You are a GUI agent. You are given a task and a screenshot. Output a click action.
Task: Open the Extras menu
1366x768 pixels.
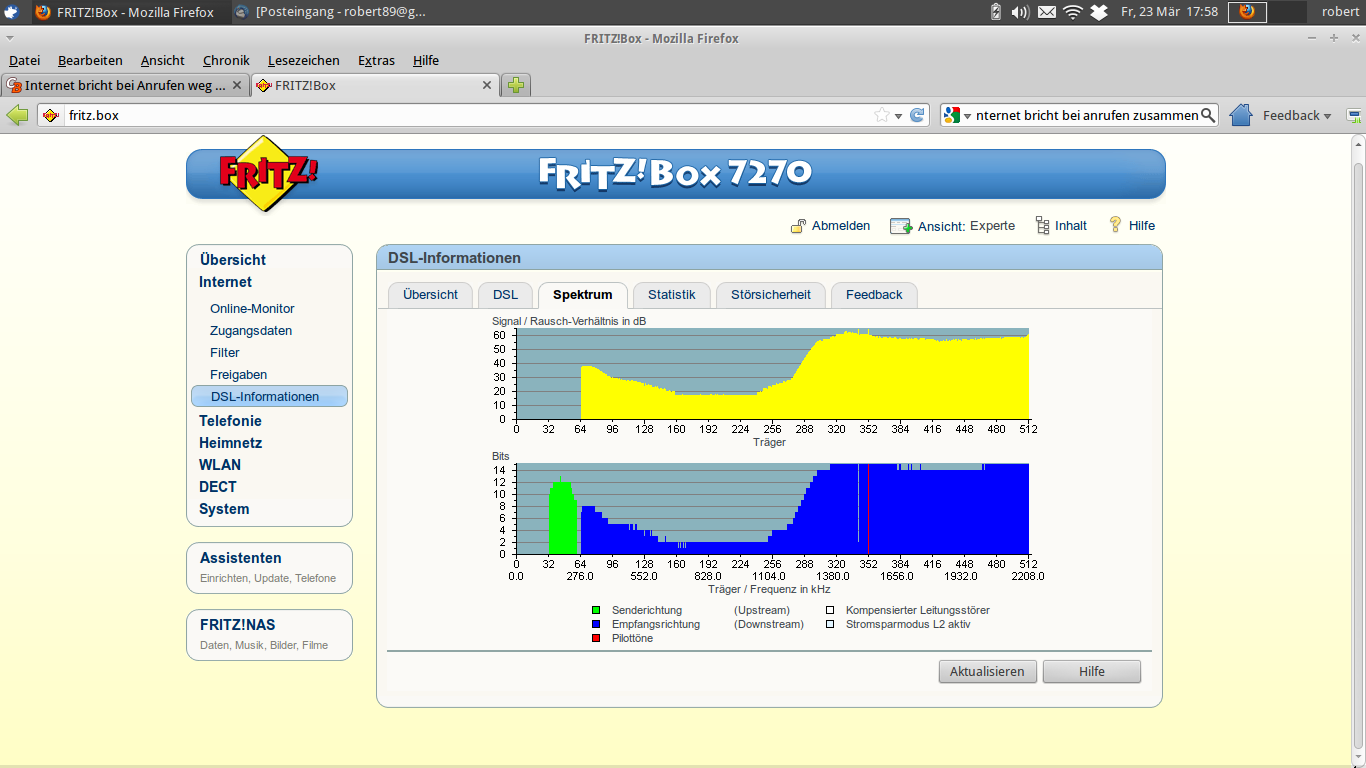pyautogui.click(x=376, y=60)
